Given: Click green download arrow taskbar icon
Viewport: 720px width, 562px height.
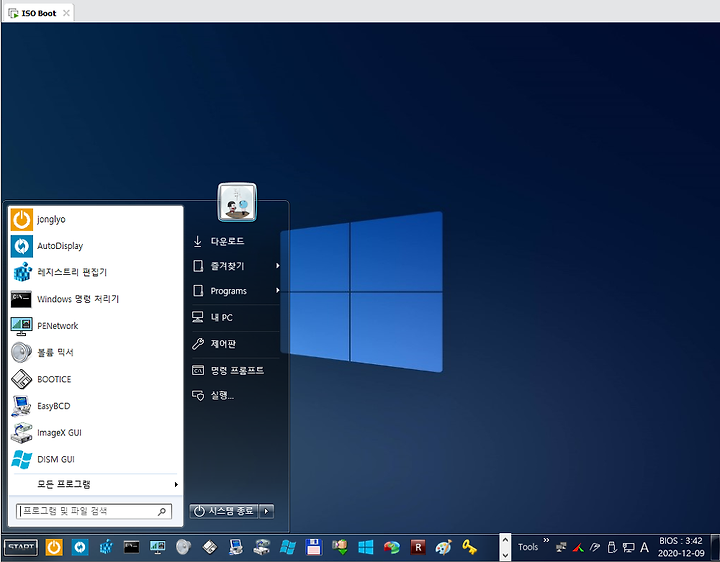Looking at the screenshot, I should [x=340, y=547].
